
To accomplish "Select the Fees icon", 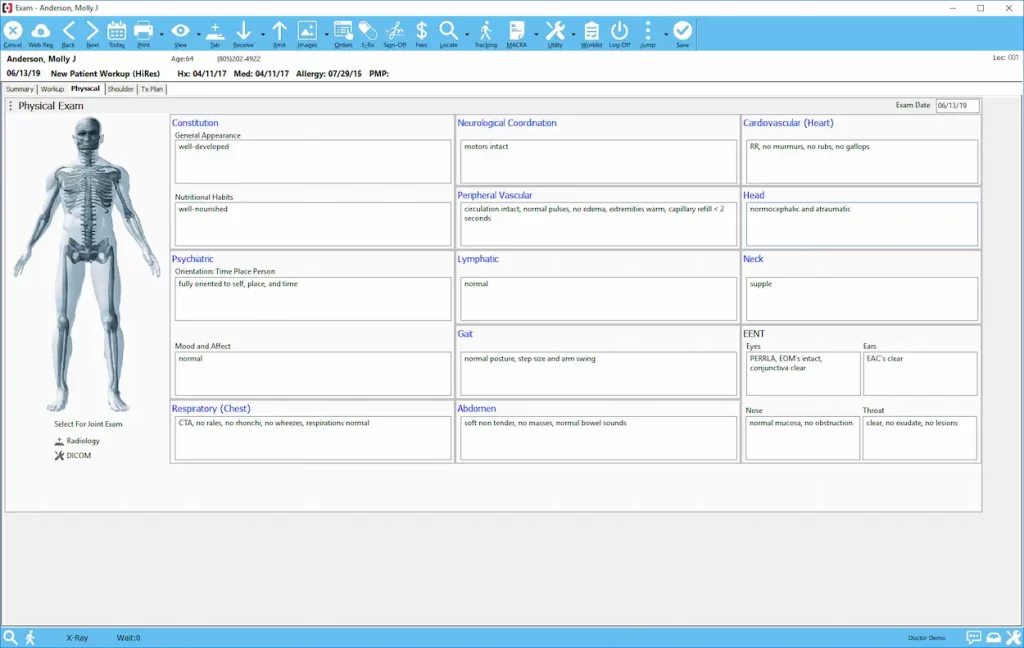I will tap(421, 33).
